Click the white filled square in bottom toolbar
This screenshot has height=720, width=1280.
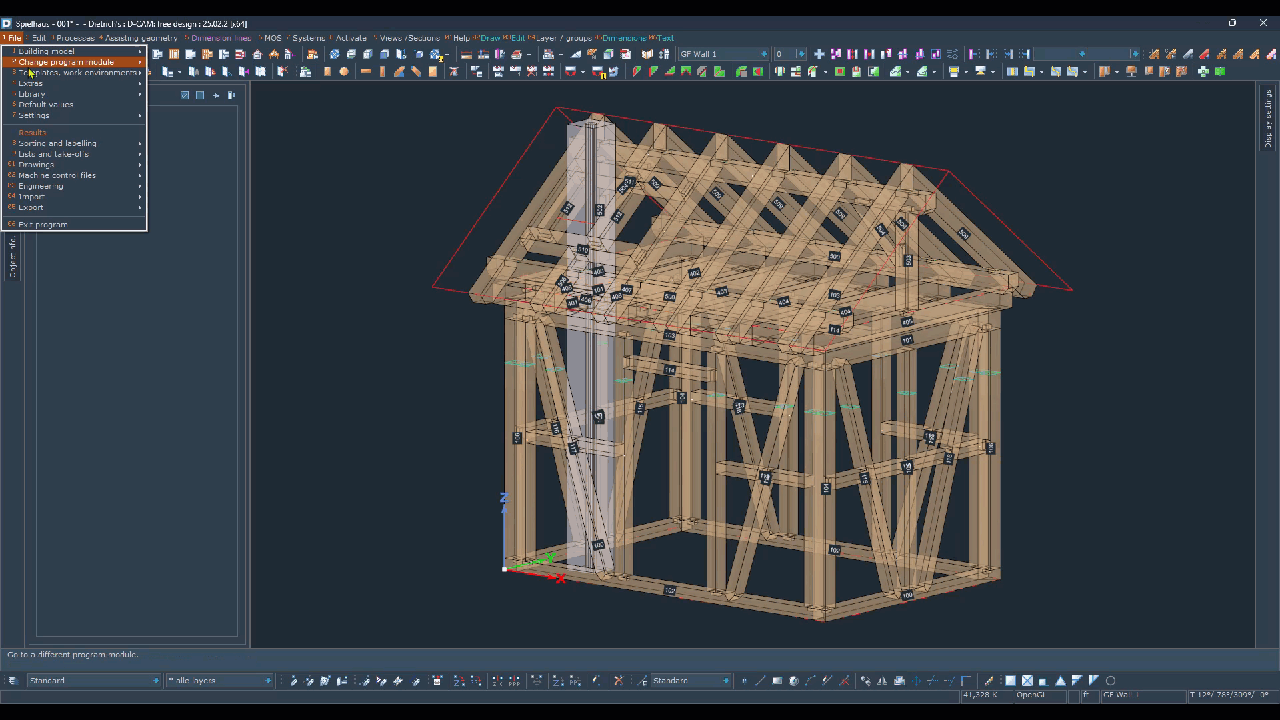pyautogui.click(x=1010, y=681)
